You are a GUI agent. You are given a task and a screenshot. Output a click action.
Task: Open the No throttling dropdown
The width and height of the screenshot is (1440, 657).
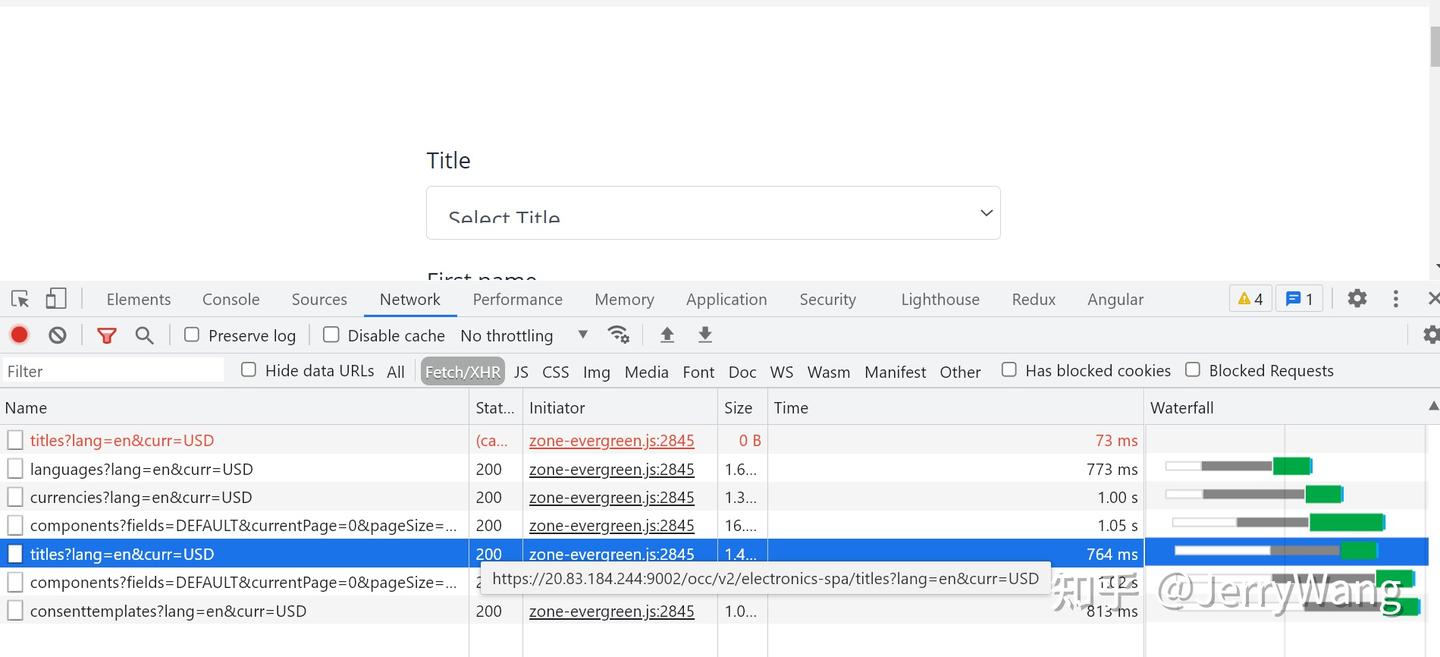[x=524, y=335]
